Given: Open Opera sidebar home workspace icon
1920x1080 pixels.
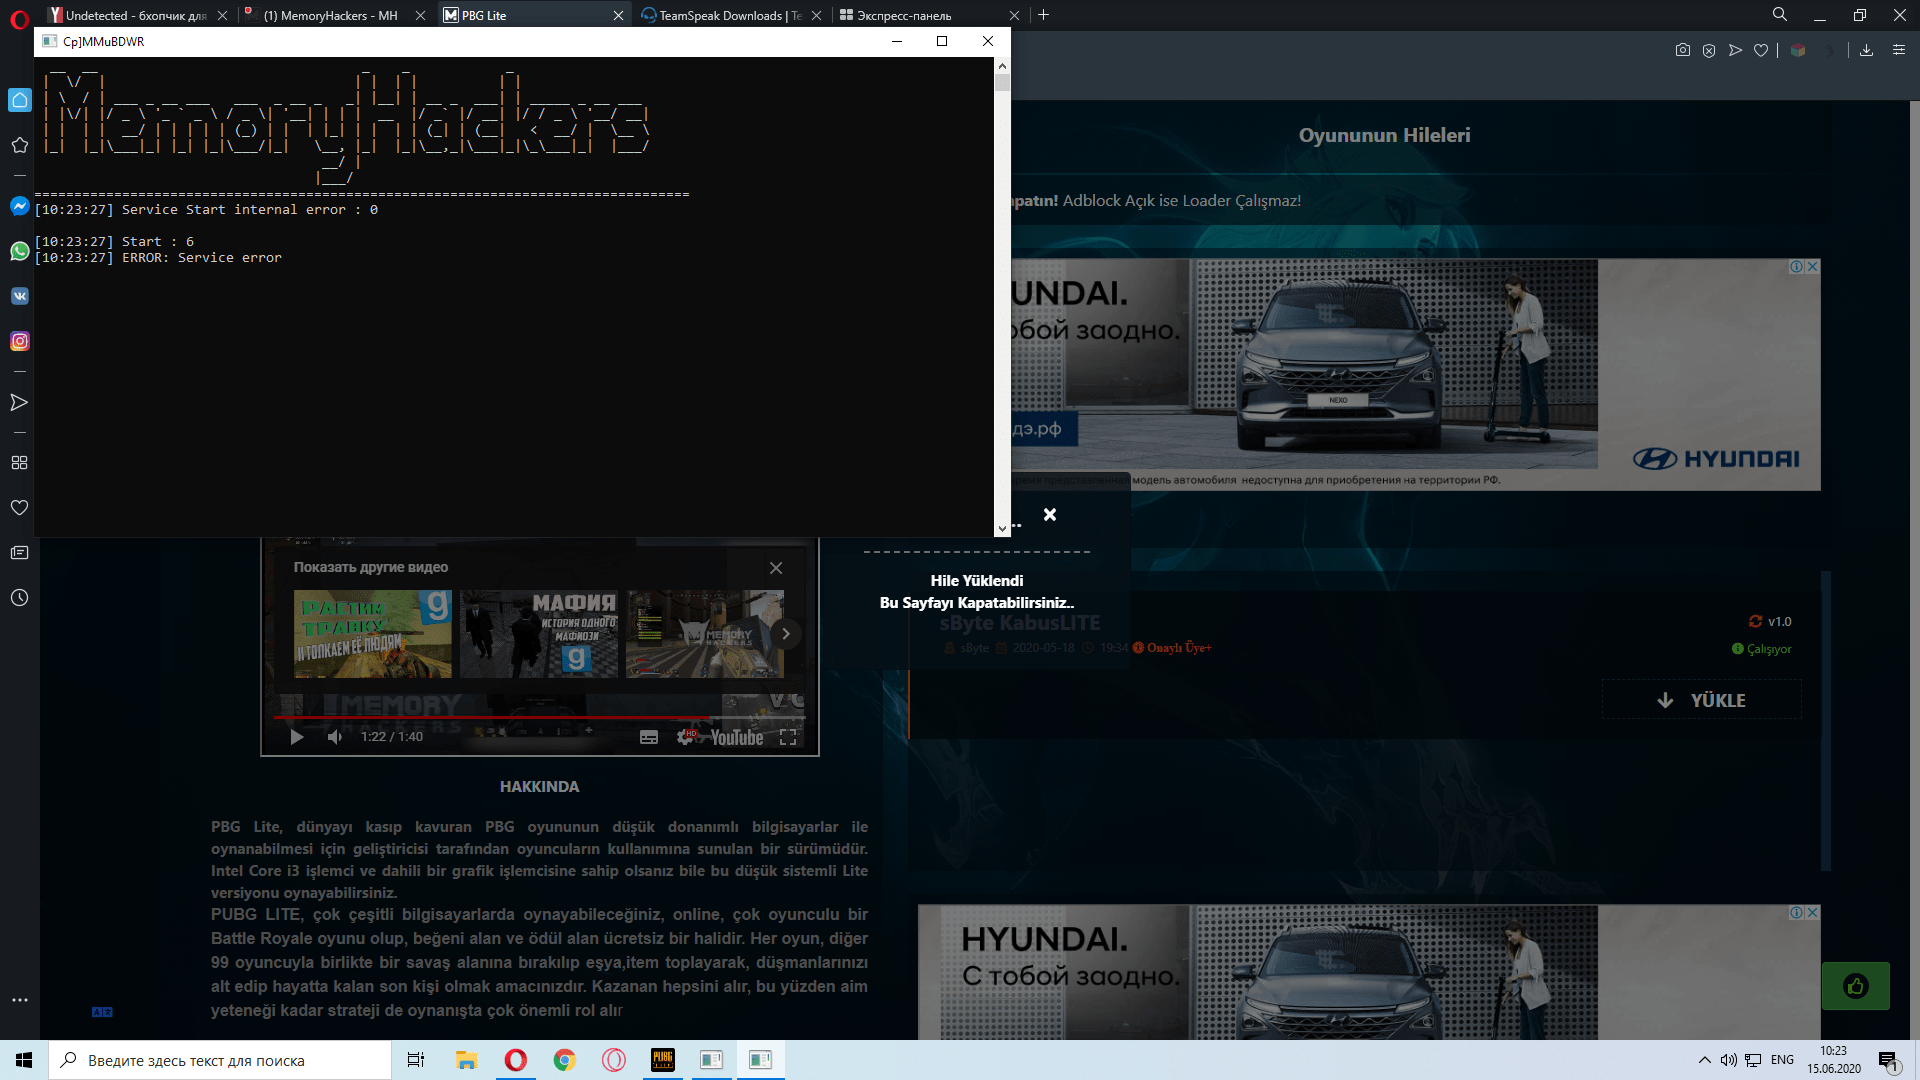Looking at the screenshot, I should point(19,100).
